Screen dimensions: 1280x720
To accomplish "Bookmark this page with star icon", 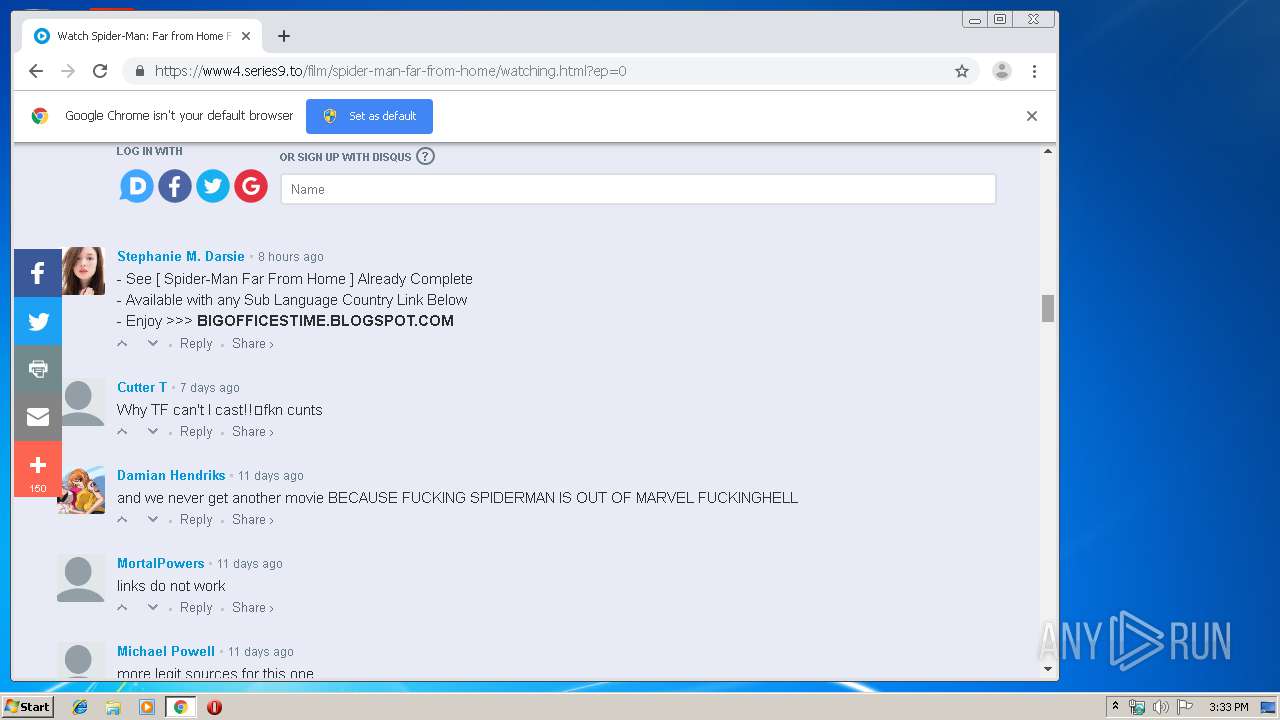I will point(962,71).
